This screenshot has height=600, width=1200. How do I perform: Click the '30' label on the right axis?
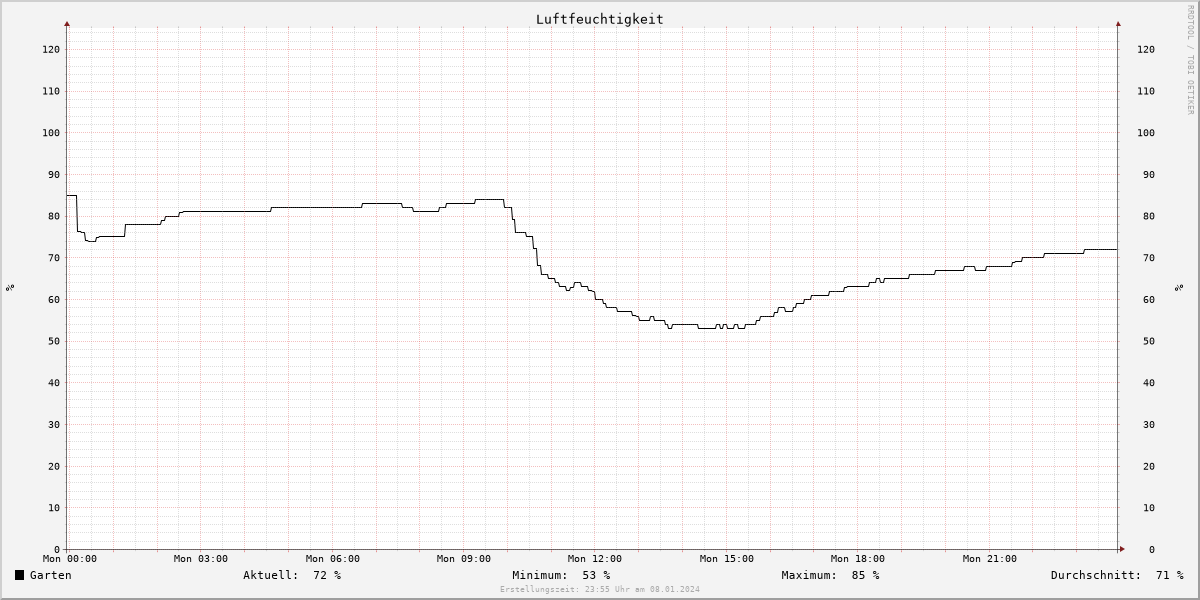tap(1149, 425)
